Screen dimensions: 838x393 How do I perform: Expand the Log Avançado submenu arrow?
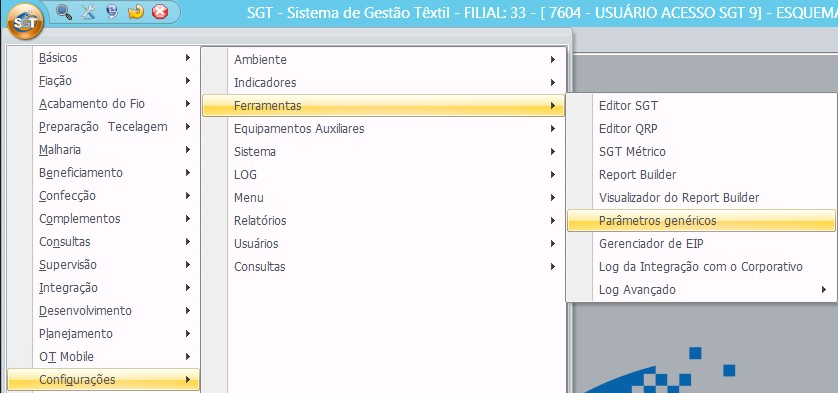click(824, 290)
